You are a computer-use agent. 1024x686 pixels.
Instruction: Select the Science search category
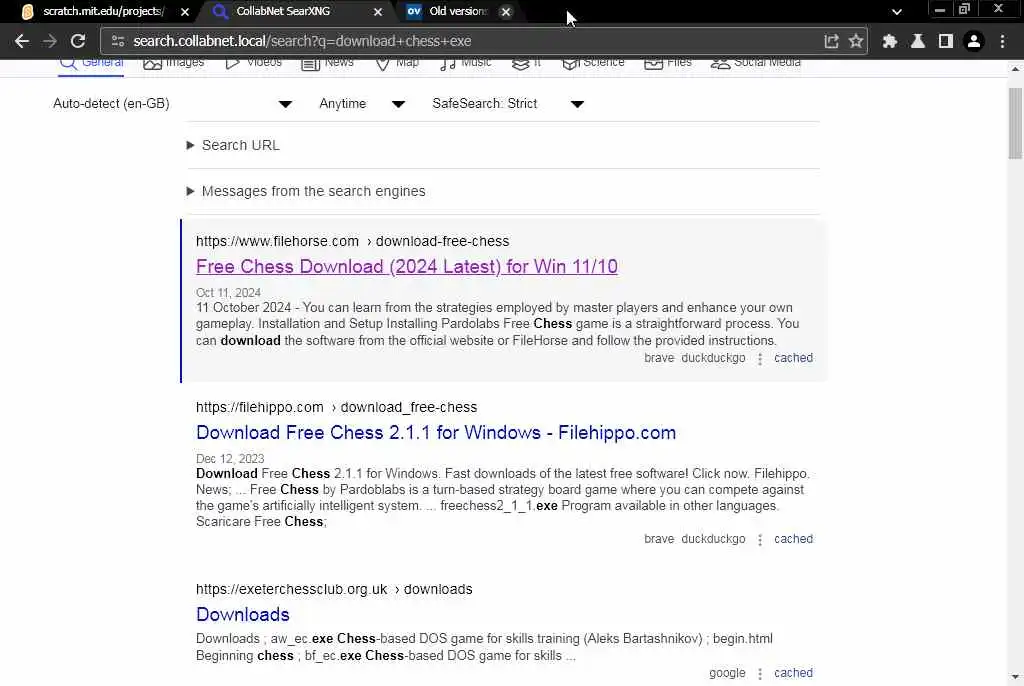593,64
